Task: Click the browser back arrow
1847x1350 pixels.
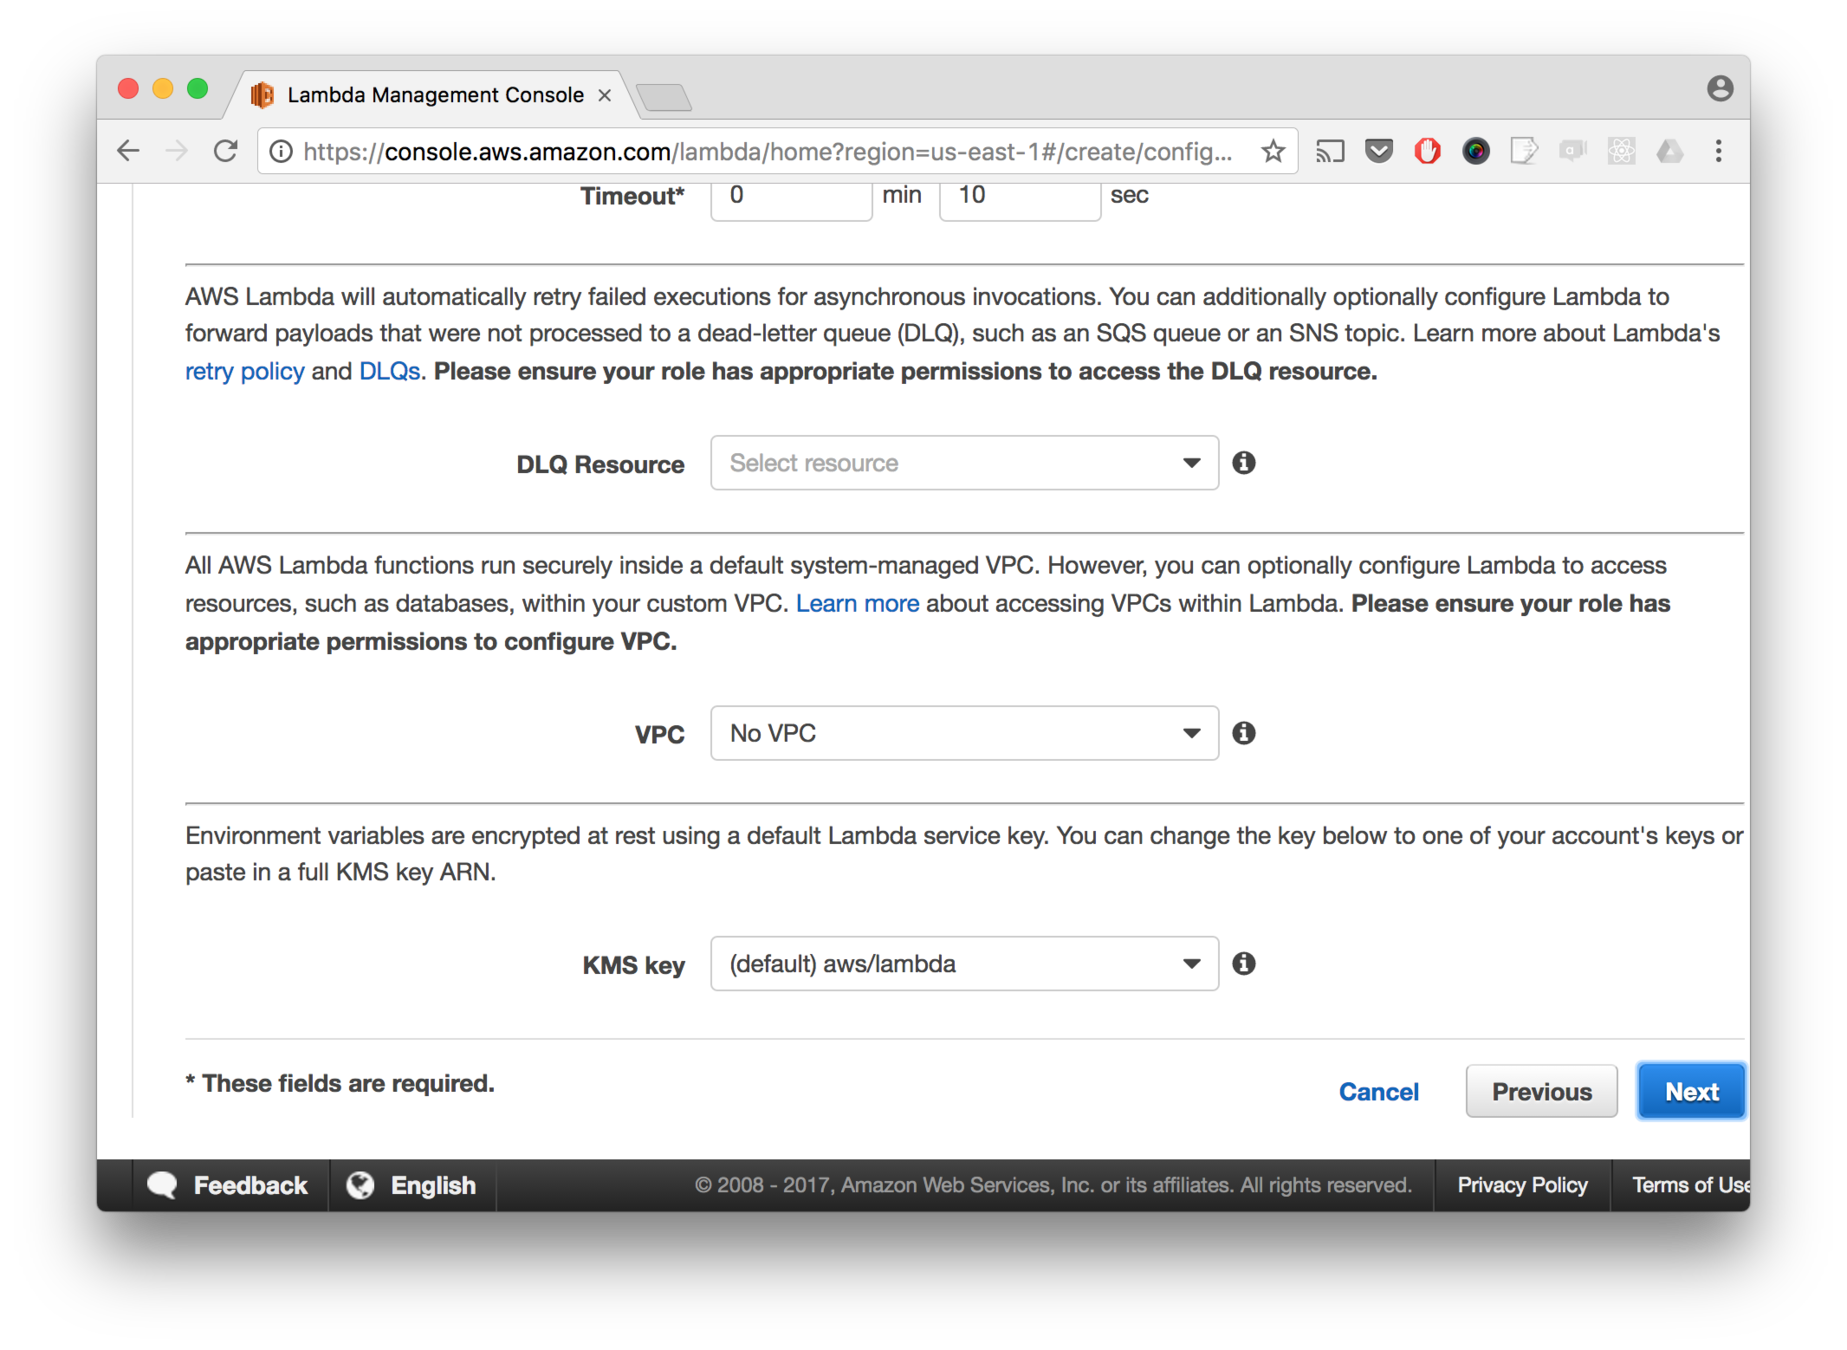Action: click(128, 151)
